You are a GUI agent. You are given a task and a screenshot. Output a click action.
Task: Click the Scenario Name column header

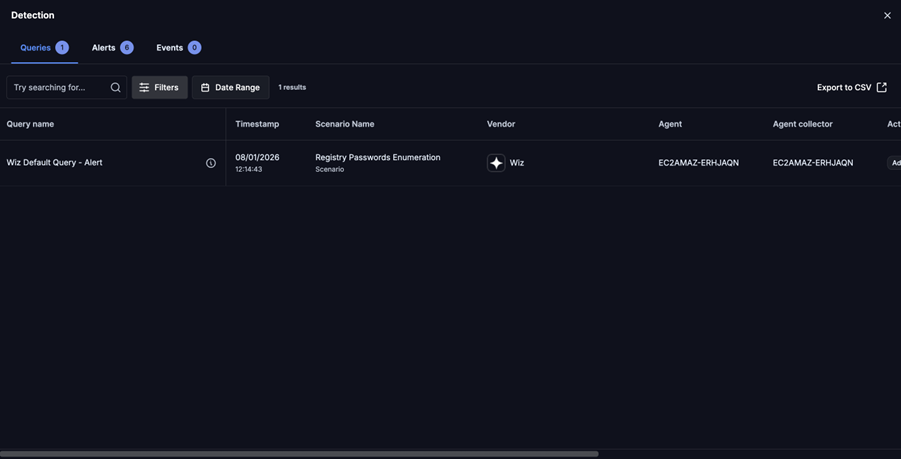pyautogui.click(x=345, y=124)
